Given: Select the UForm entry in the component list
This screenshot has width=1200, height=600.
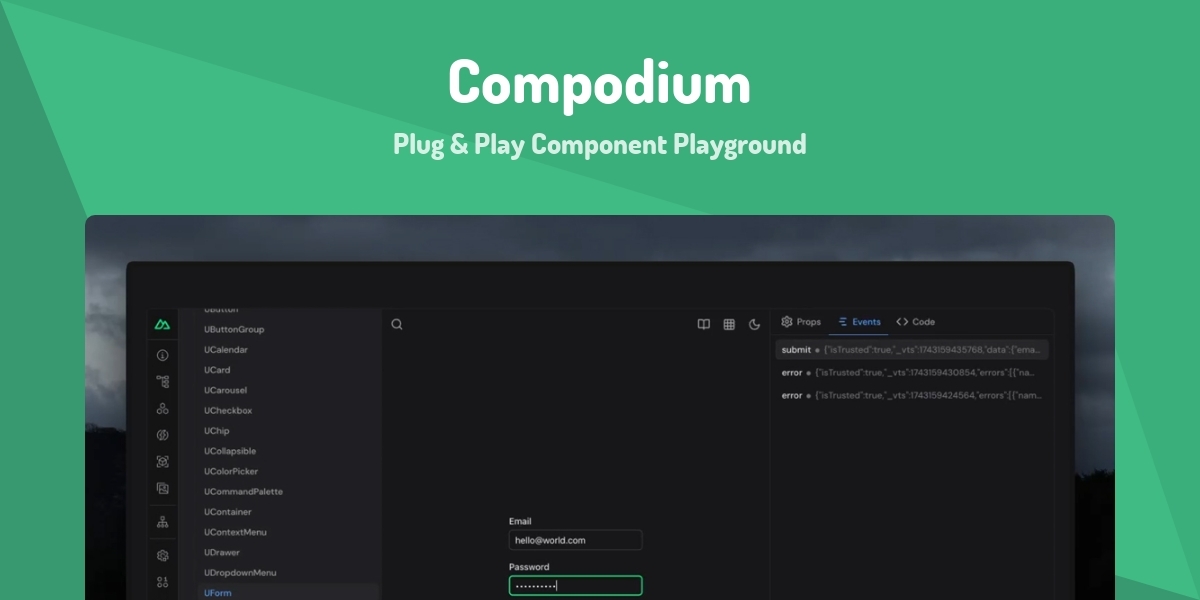Looking at the screenshot, I should 220,592.
